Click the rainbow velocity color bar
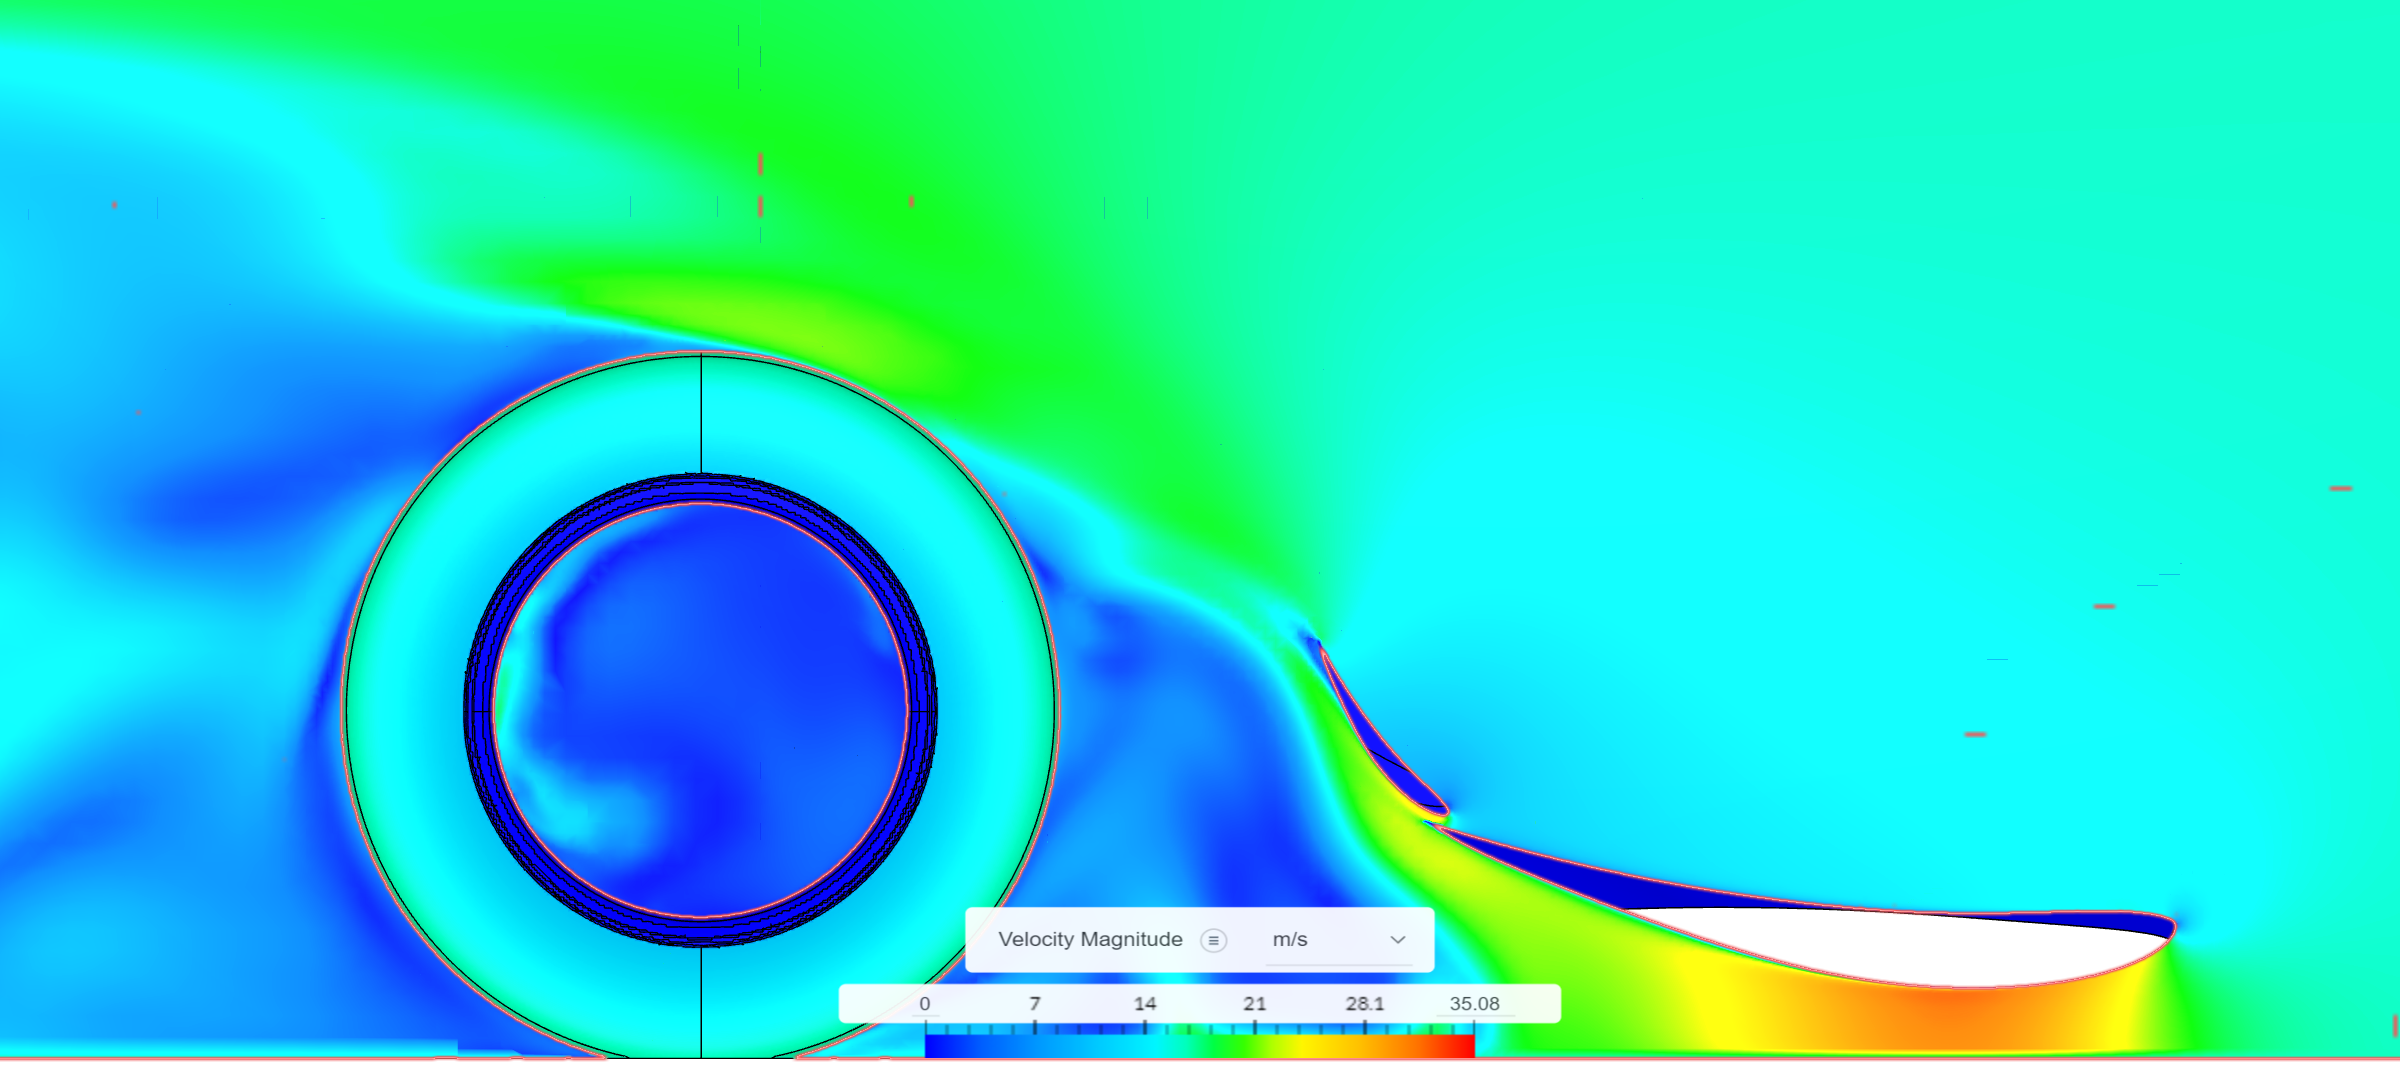The height and width of the screenshot is (1080, 2400). [1200, 1046]
